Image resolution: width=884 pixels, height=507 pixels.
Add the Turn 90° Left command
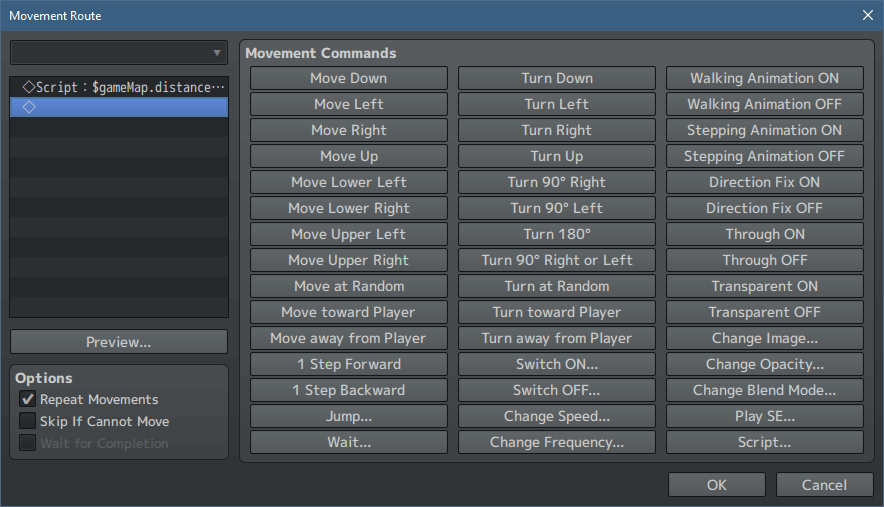557,208
